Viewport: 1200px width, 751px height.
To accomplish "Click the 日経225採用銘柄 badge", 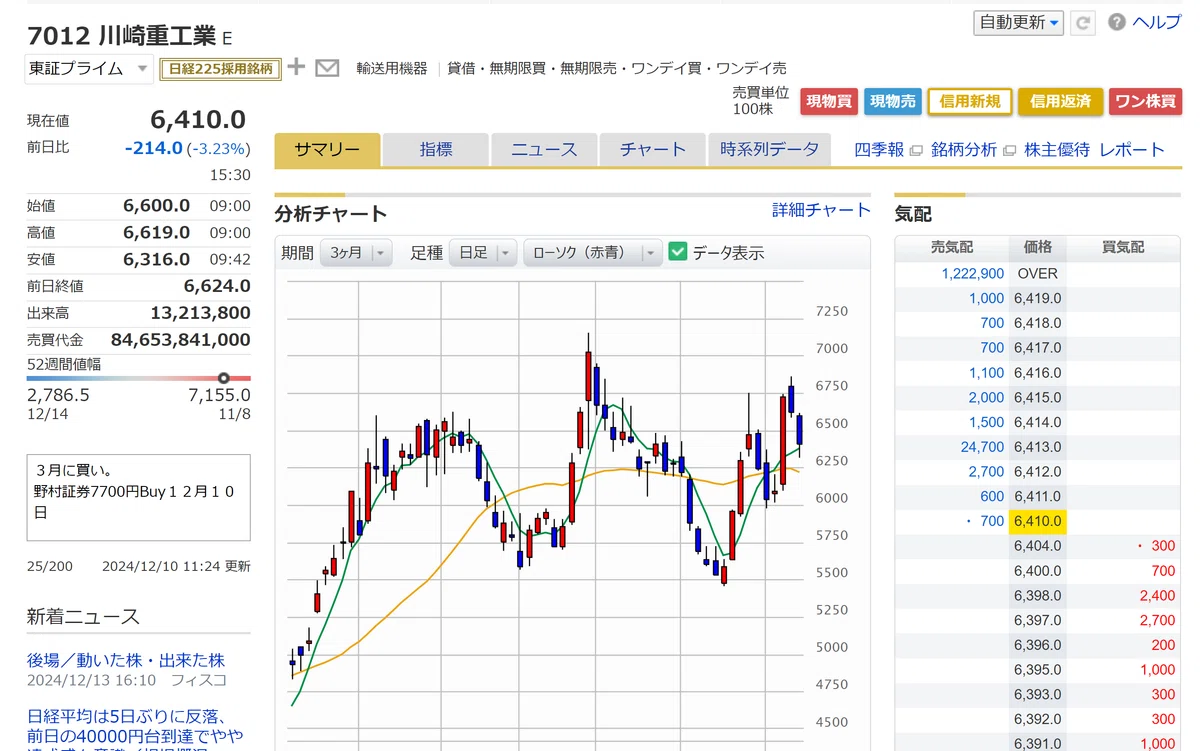I will point(220,68).
